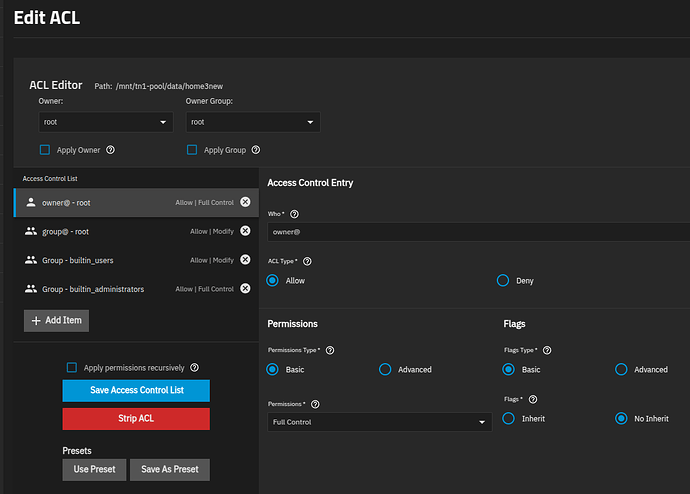Show help for Flags Type
690x494 pixels.
547,350
